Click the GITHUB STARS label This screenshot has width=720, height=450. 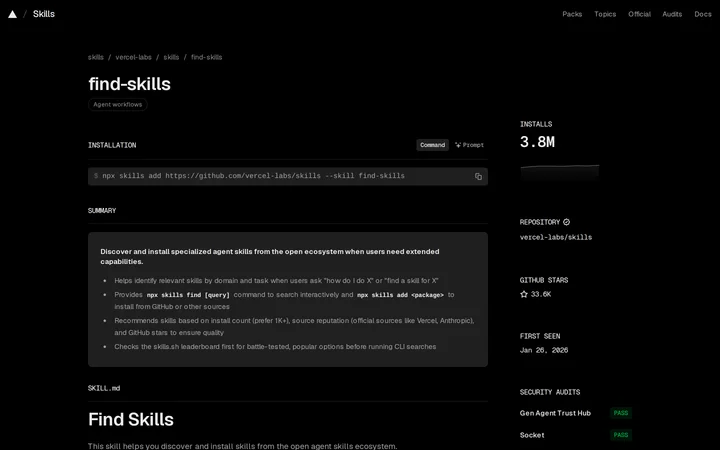(x=544, y=280)
